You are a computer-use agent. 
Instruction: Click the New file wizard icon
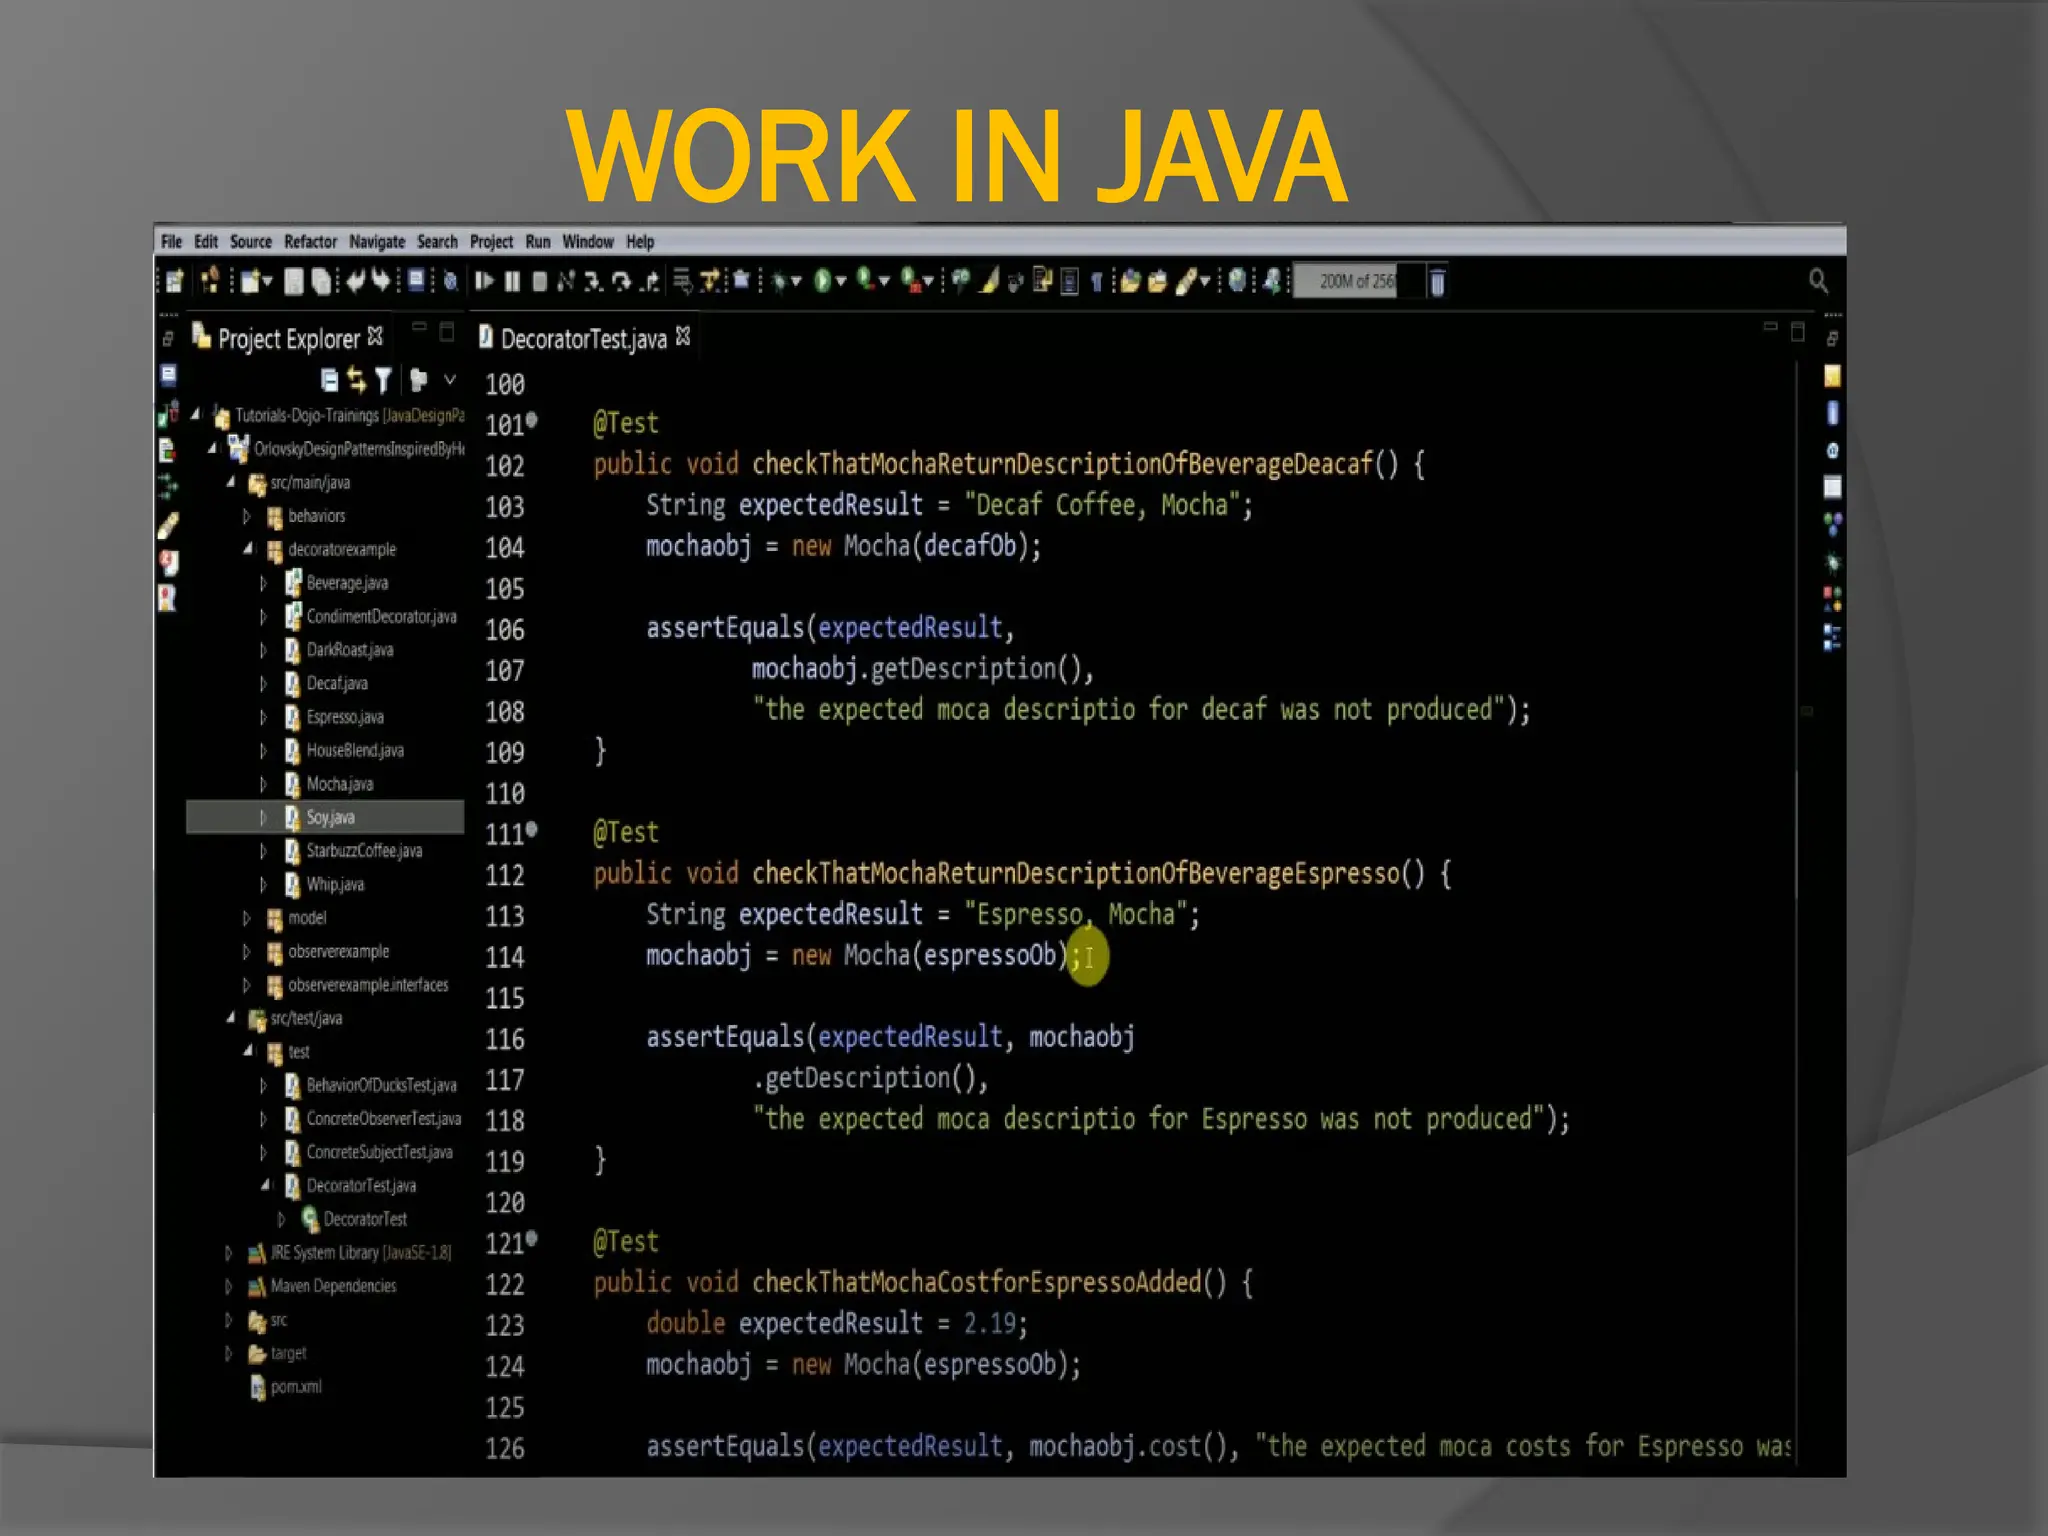[x=251, y=281]
